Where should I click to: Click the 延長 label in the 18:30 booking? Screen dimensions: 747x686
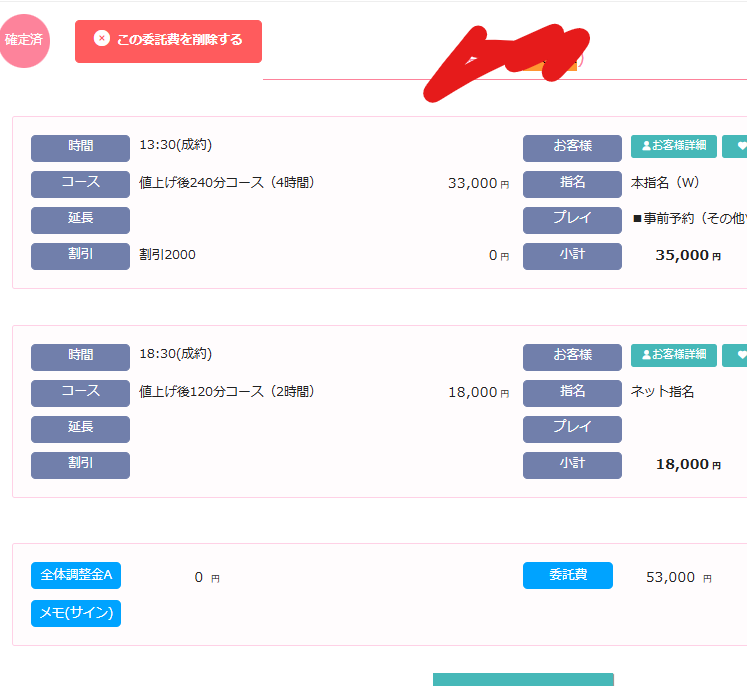pyautogui.click(x=80, y=429)
